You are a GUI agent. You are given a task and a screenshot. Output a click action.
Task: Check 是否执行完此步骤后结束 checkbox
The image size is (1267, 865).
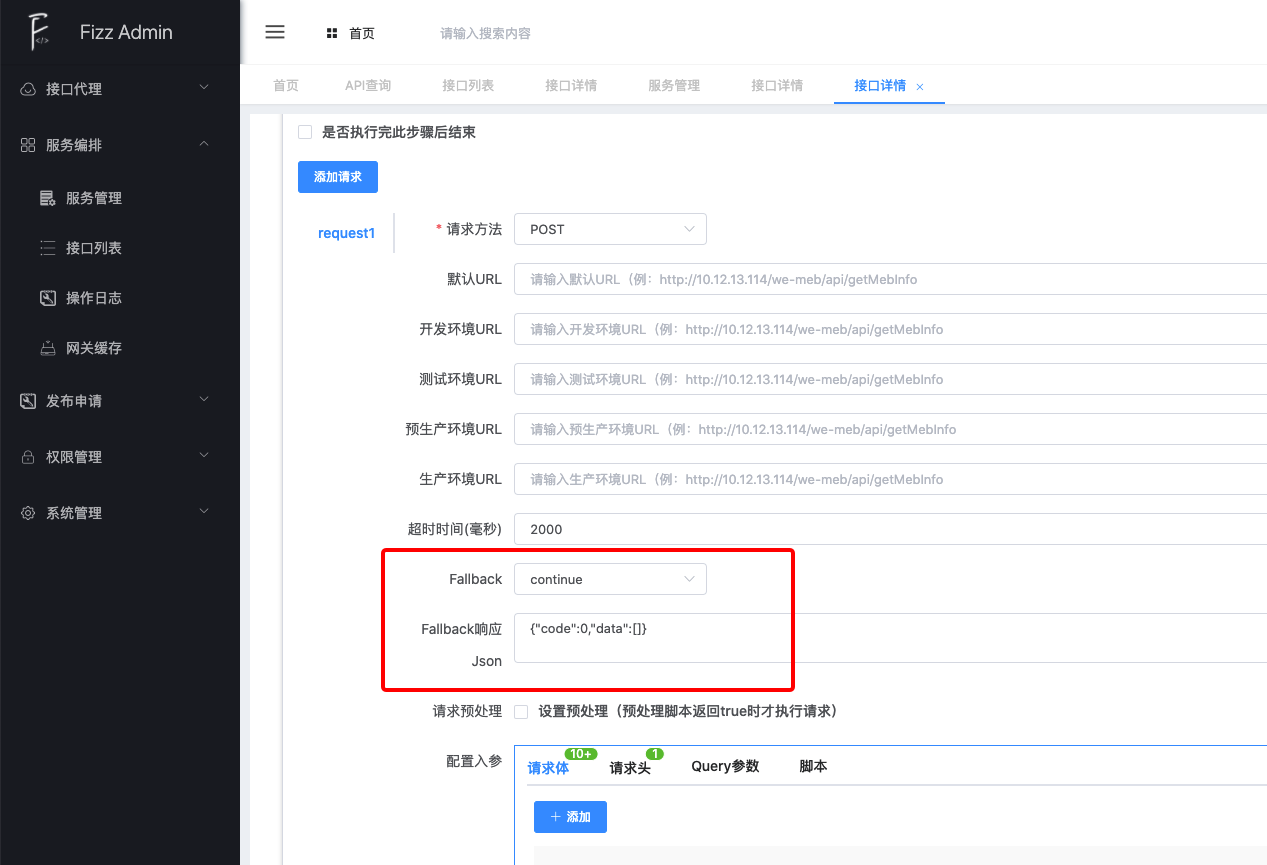[305, 132]
